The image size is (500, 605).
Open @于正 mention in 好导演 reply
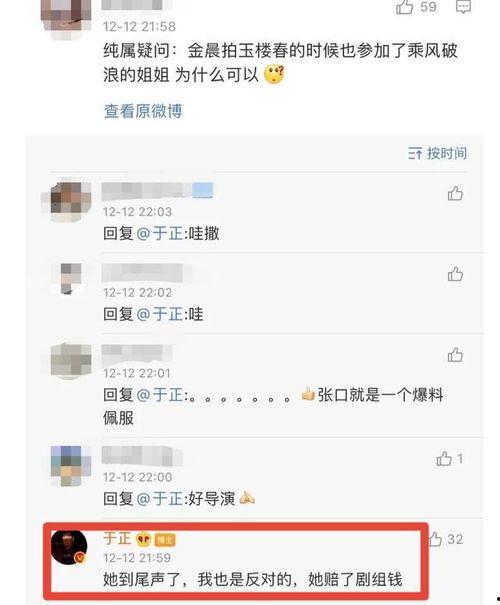(160, 499)
